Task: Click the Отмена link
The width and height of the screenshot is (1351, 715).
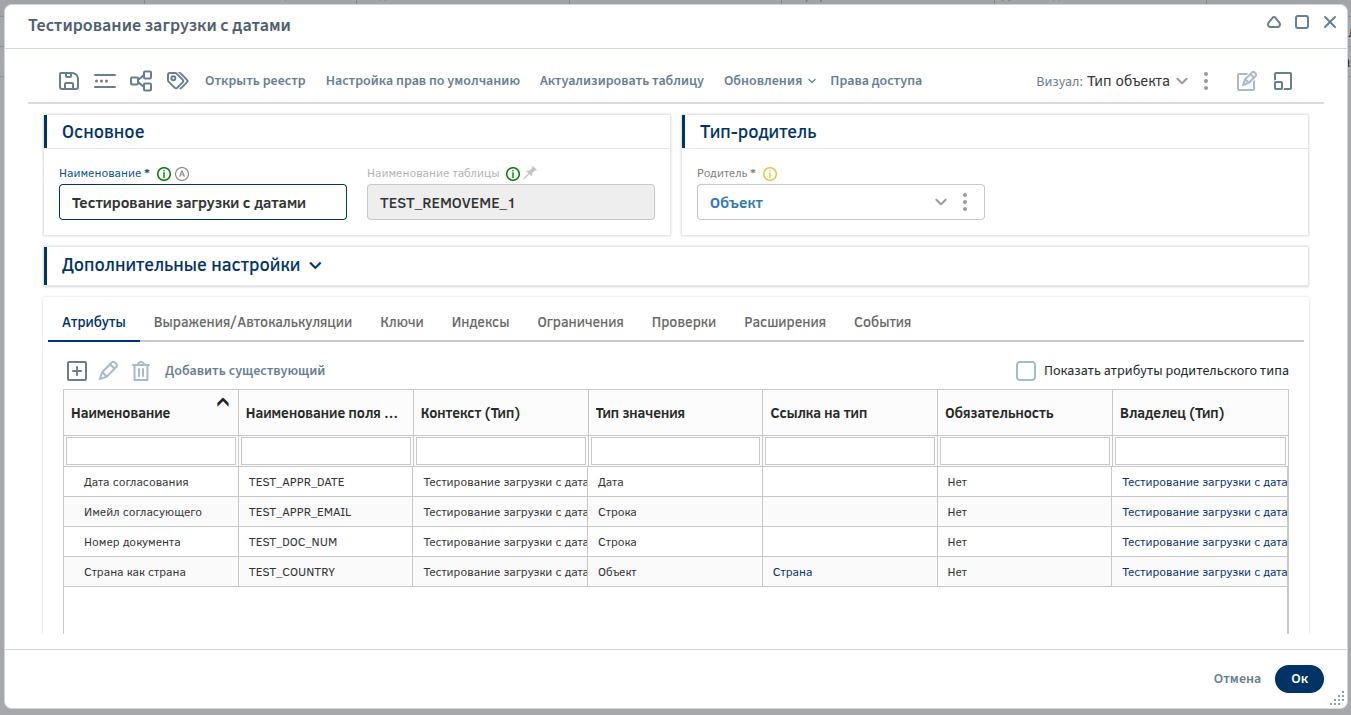Action: pos(1237,678)
